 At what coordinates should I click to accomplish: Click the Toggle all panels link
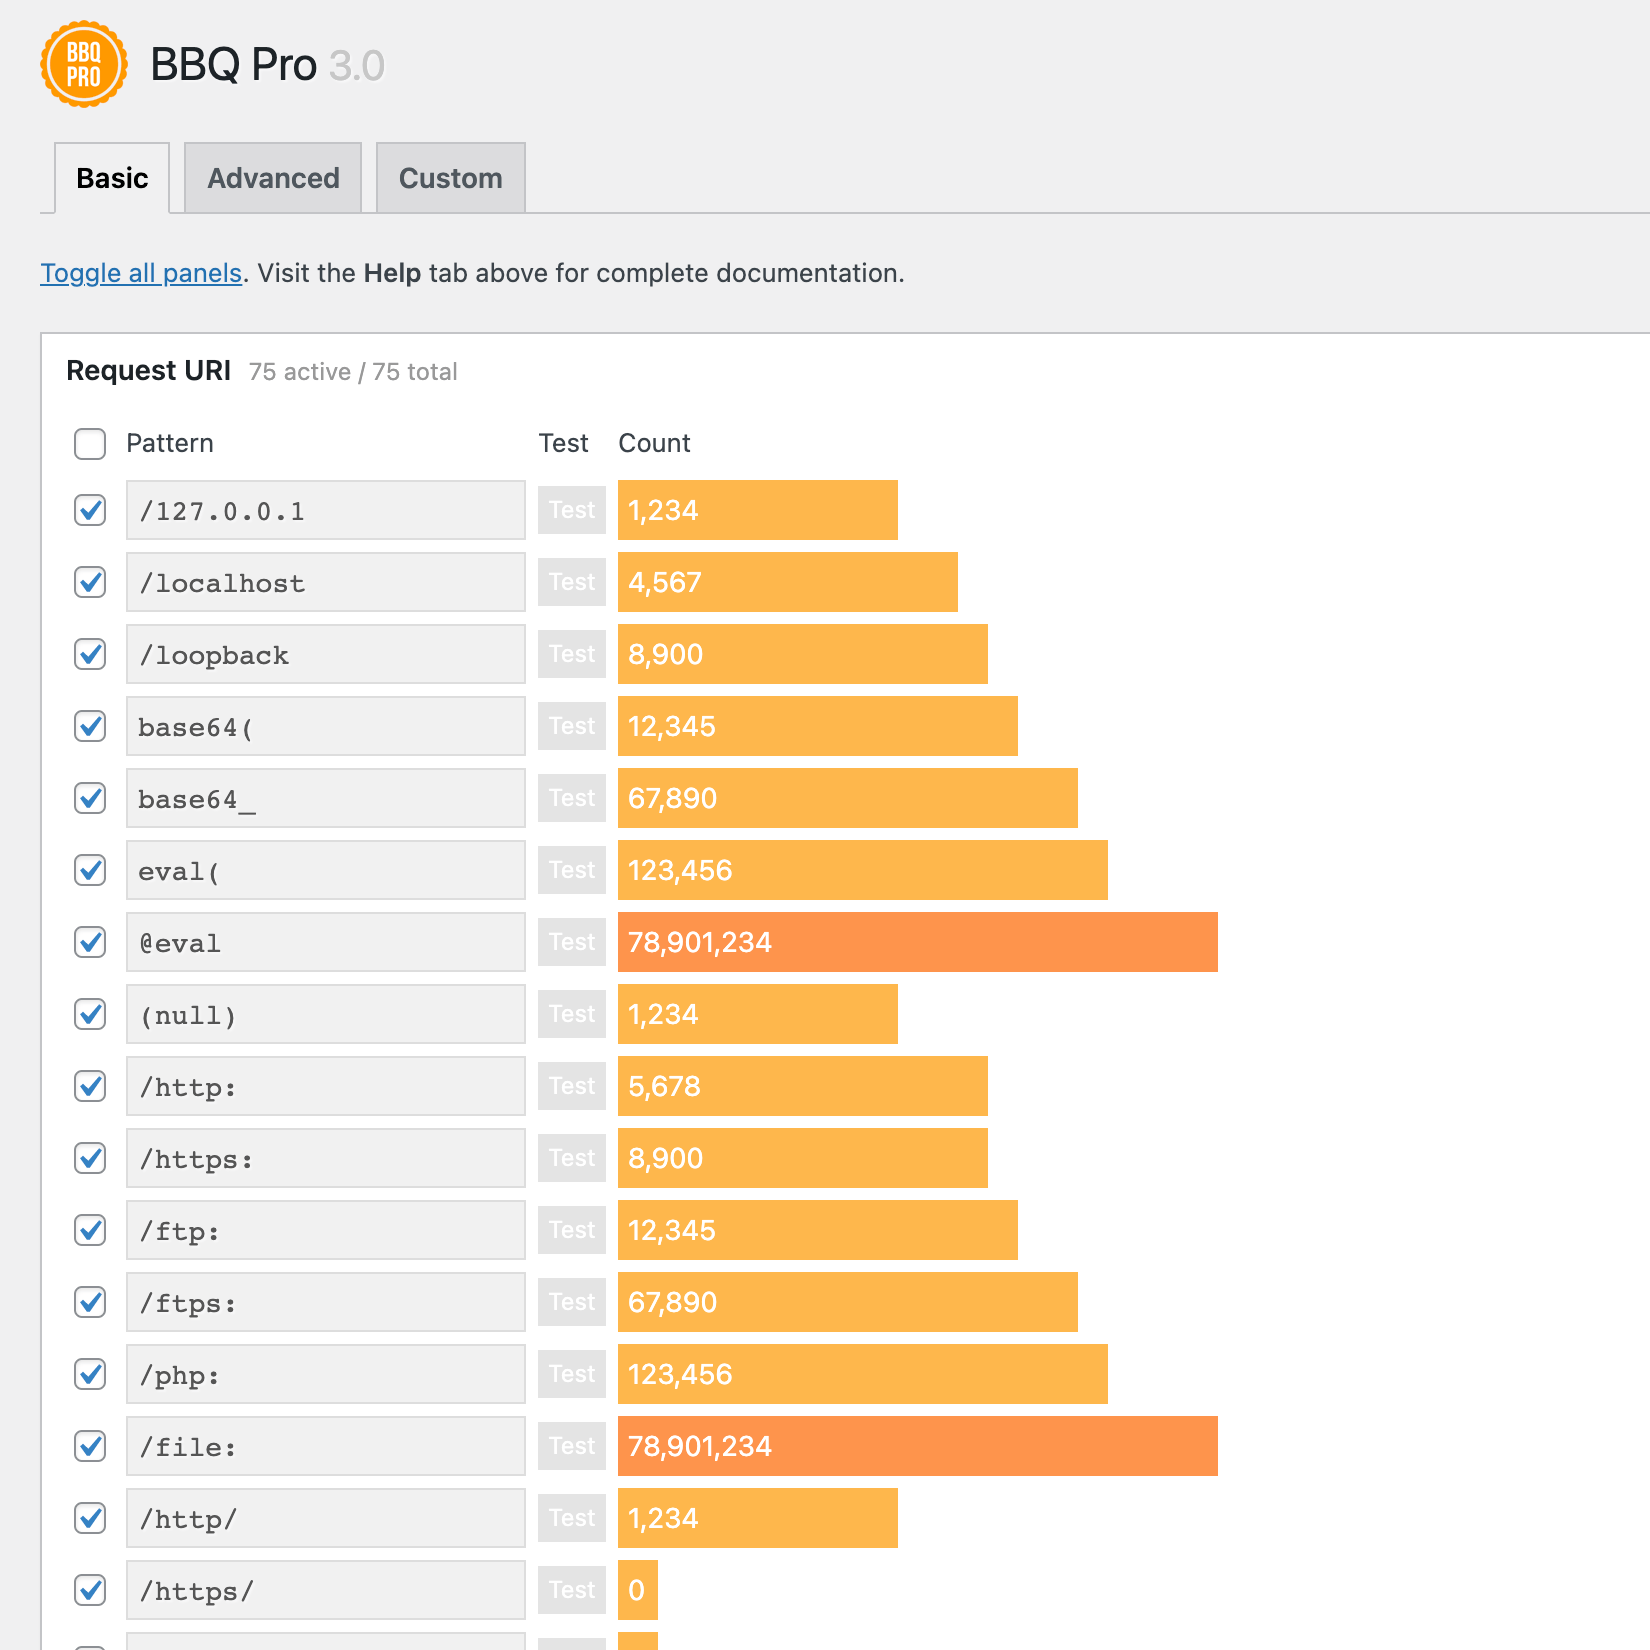point(141,273)
